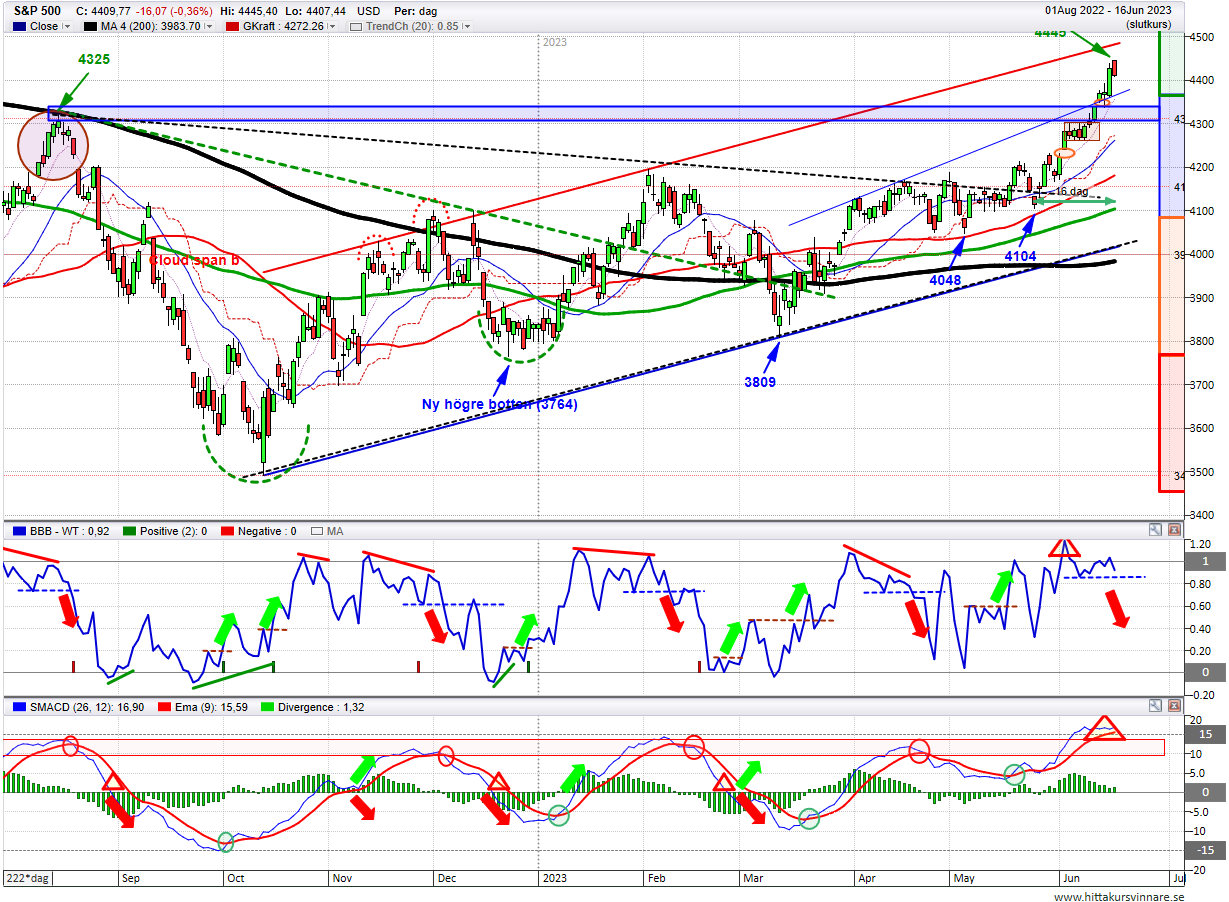Click the closing value C: 4409,77
The height and width of the screenshot is (902, 1229).
[104, 10]
